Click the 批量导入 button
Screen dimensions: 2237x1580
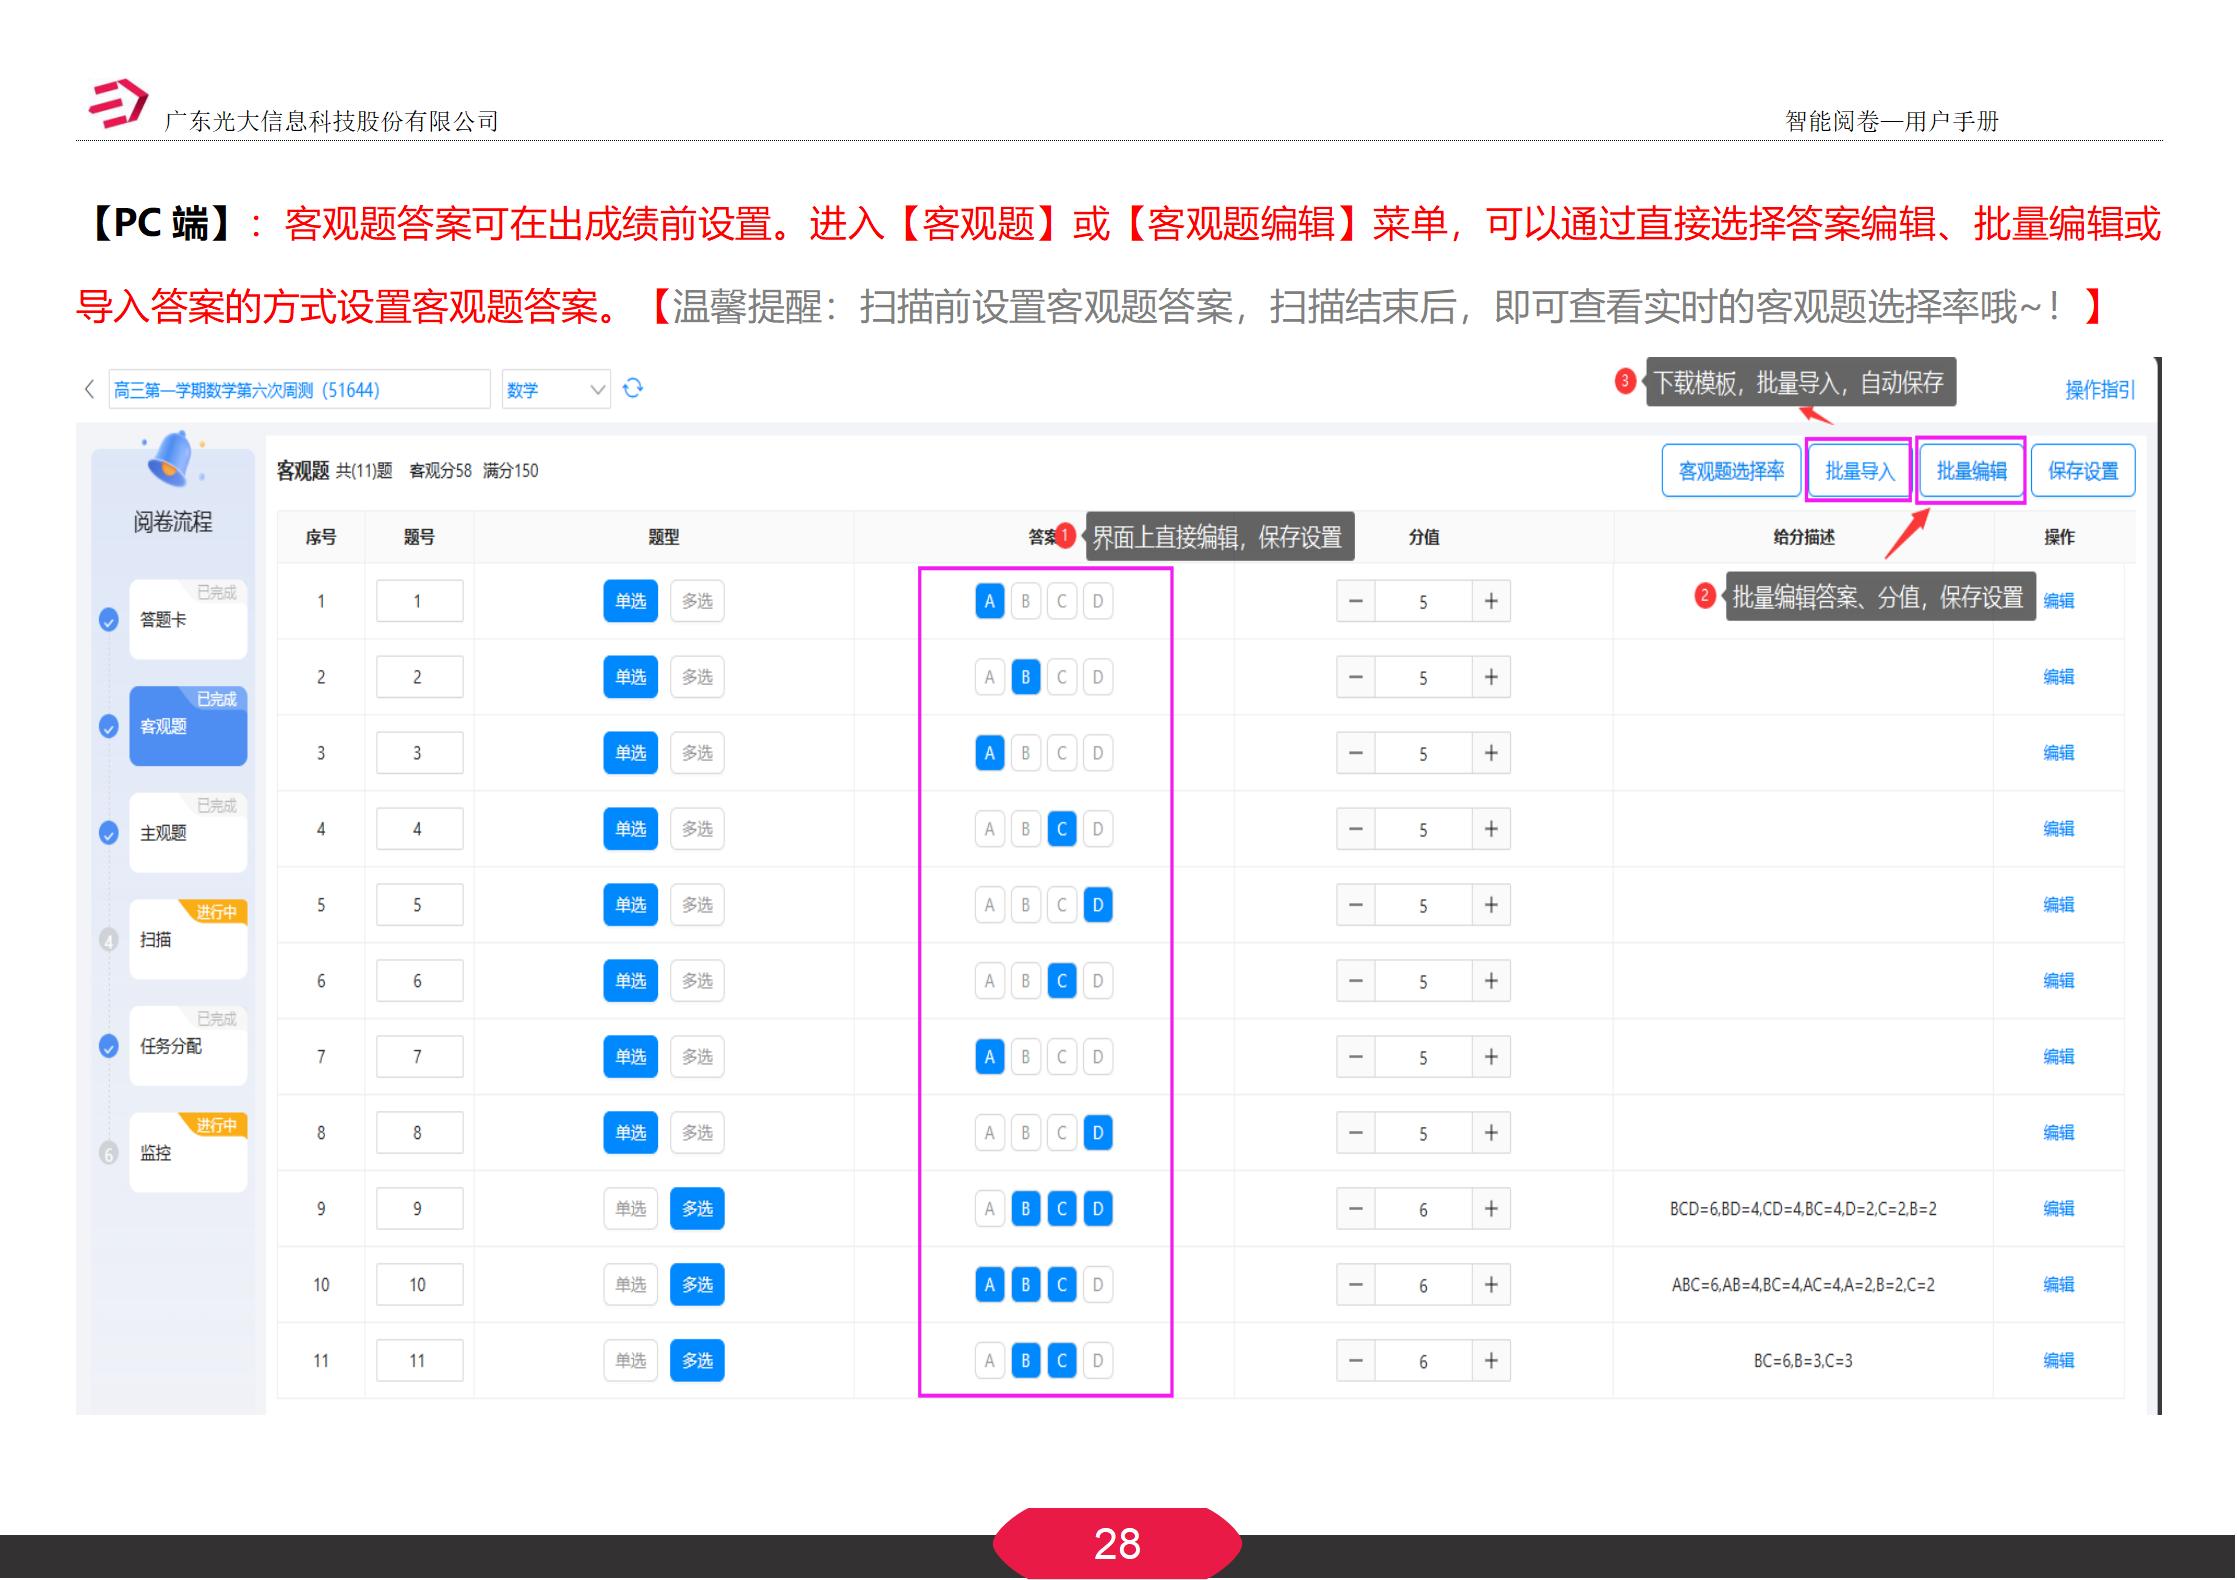coord(1858,469)
